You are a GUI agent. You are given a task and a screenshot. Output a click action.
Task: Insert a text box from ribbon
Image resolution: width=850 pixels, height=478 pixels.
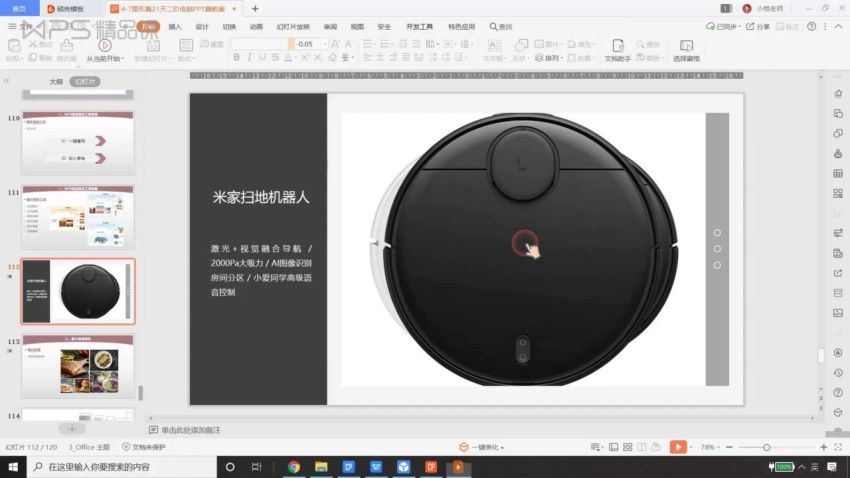coord(494,50)
